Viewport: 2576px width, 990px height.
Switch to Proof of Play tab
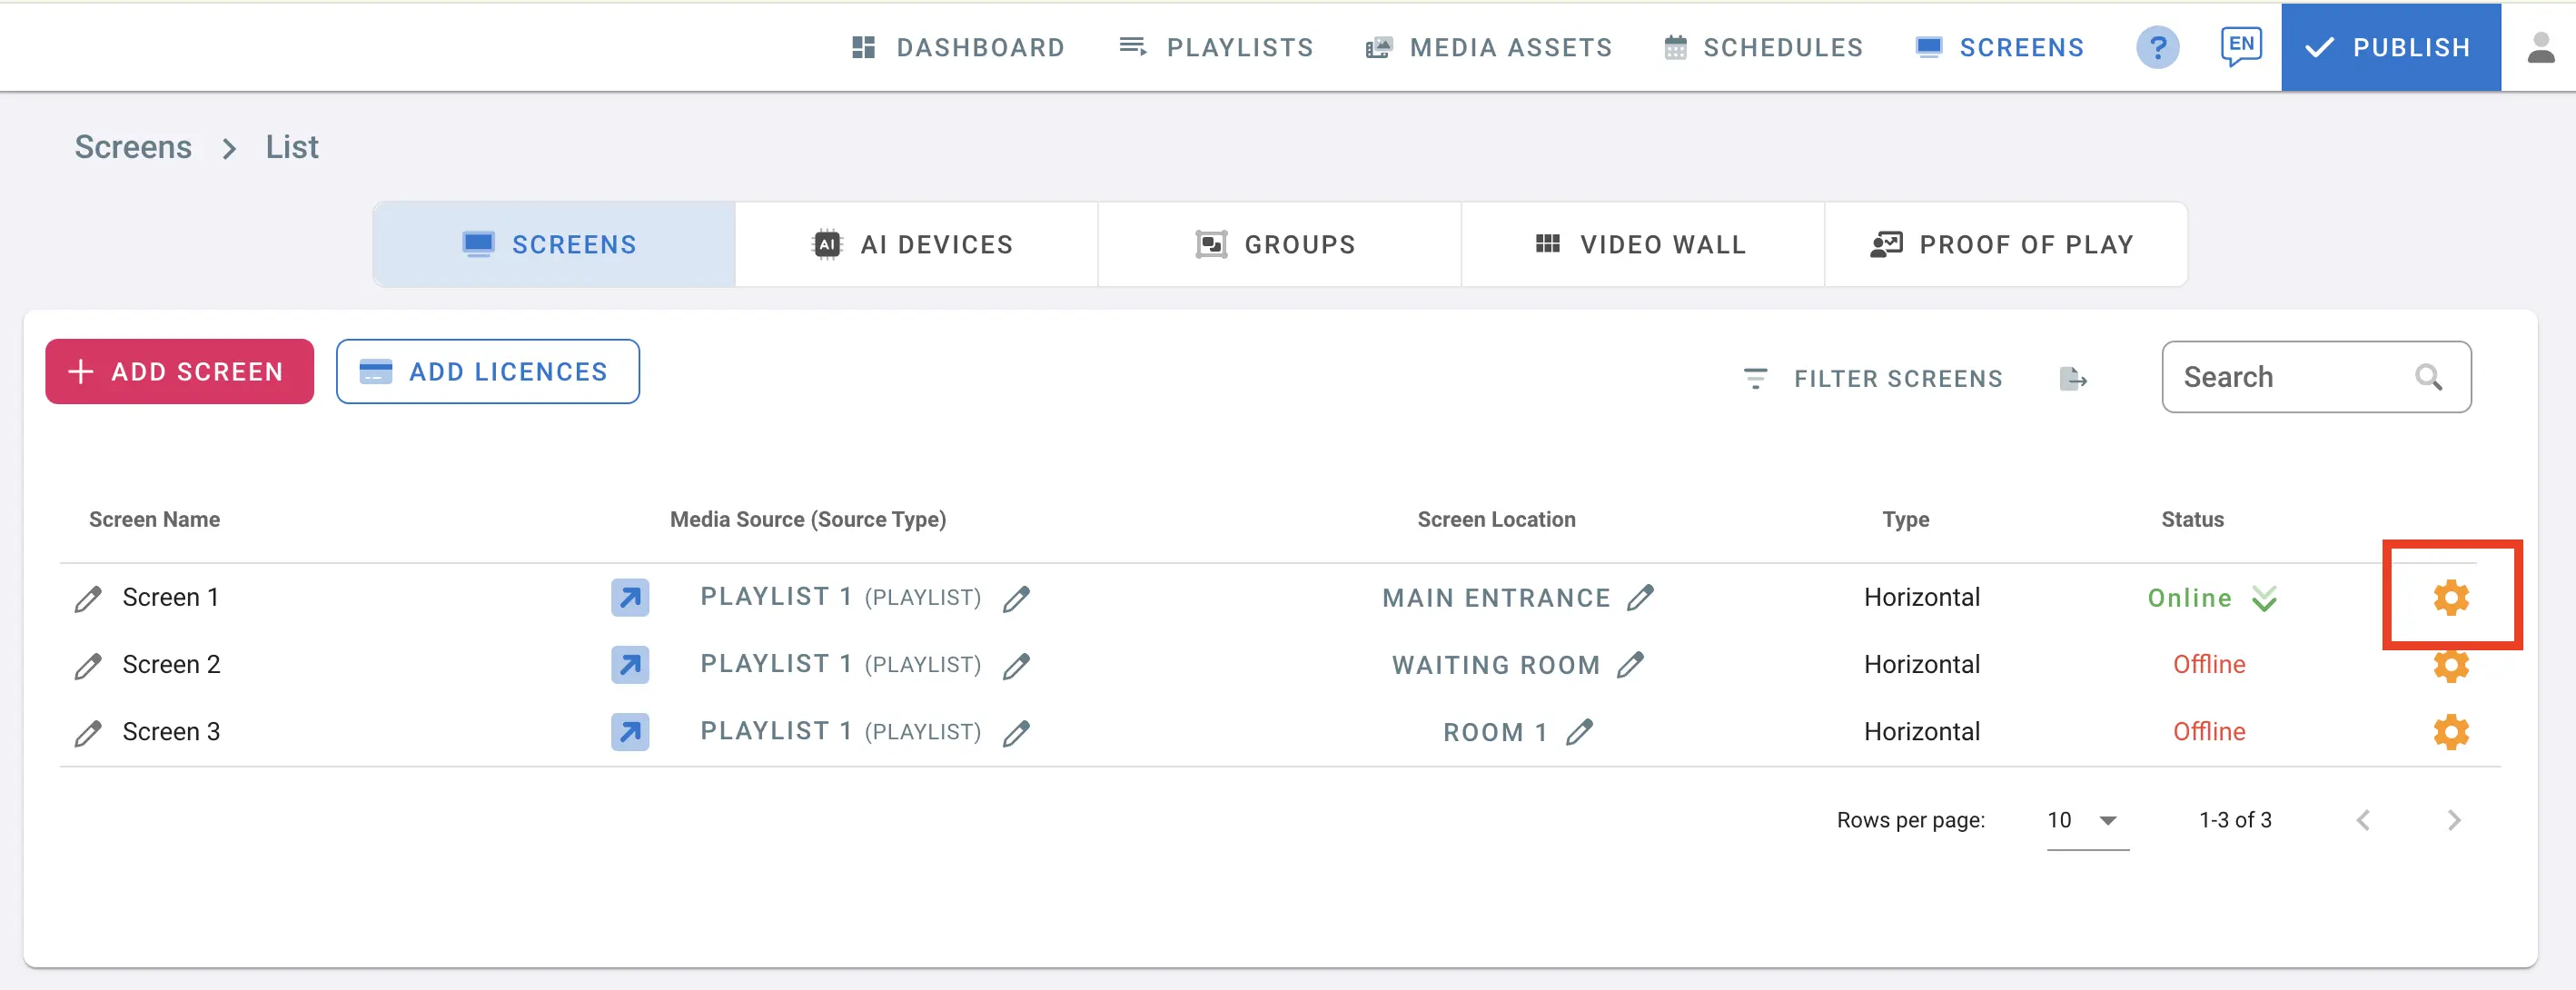2004,245
